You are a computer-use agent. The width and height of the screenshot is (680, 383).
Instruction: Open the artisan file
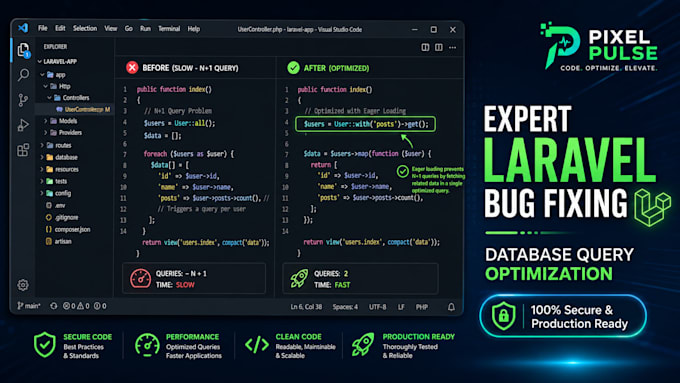coord(59,241)
